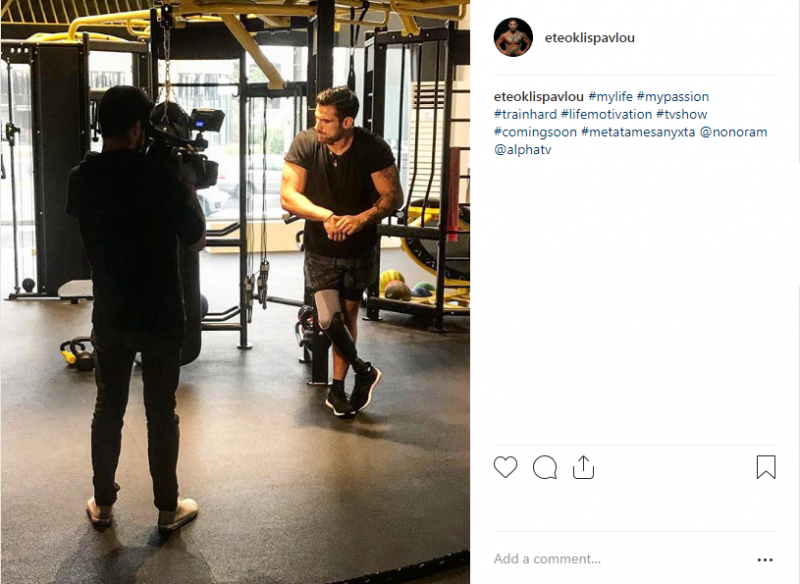Viewport: 800px width, 584px height.
Task: Share the post using the share icon
Action: coord(583,467)
